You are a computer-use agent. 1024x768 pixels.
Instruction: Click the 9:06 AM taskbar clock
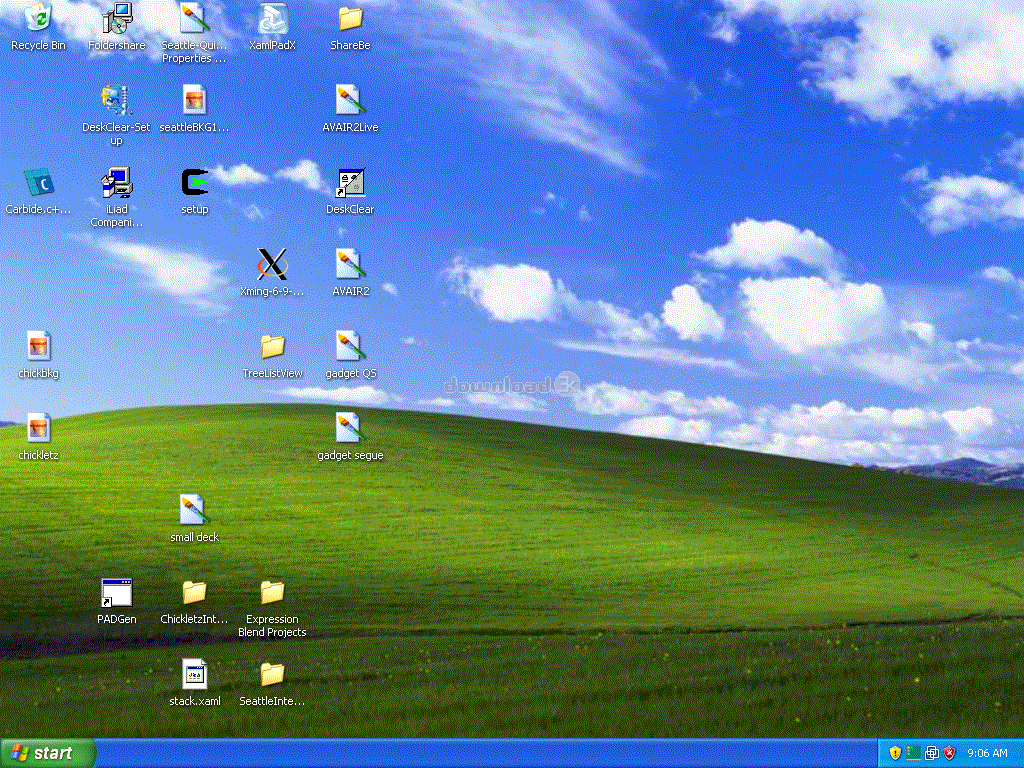click(987, 754)
